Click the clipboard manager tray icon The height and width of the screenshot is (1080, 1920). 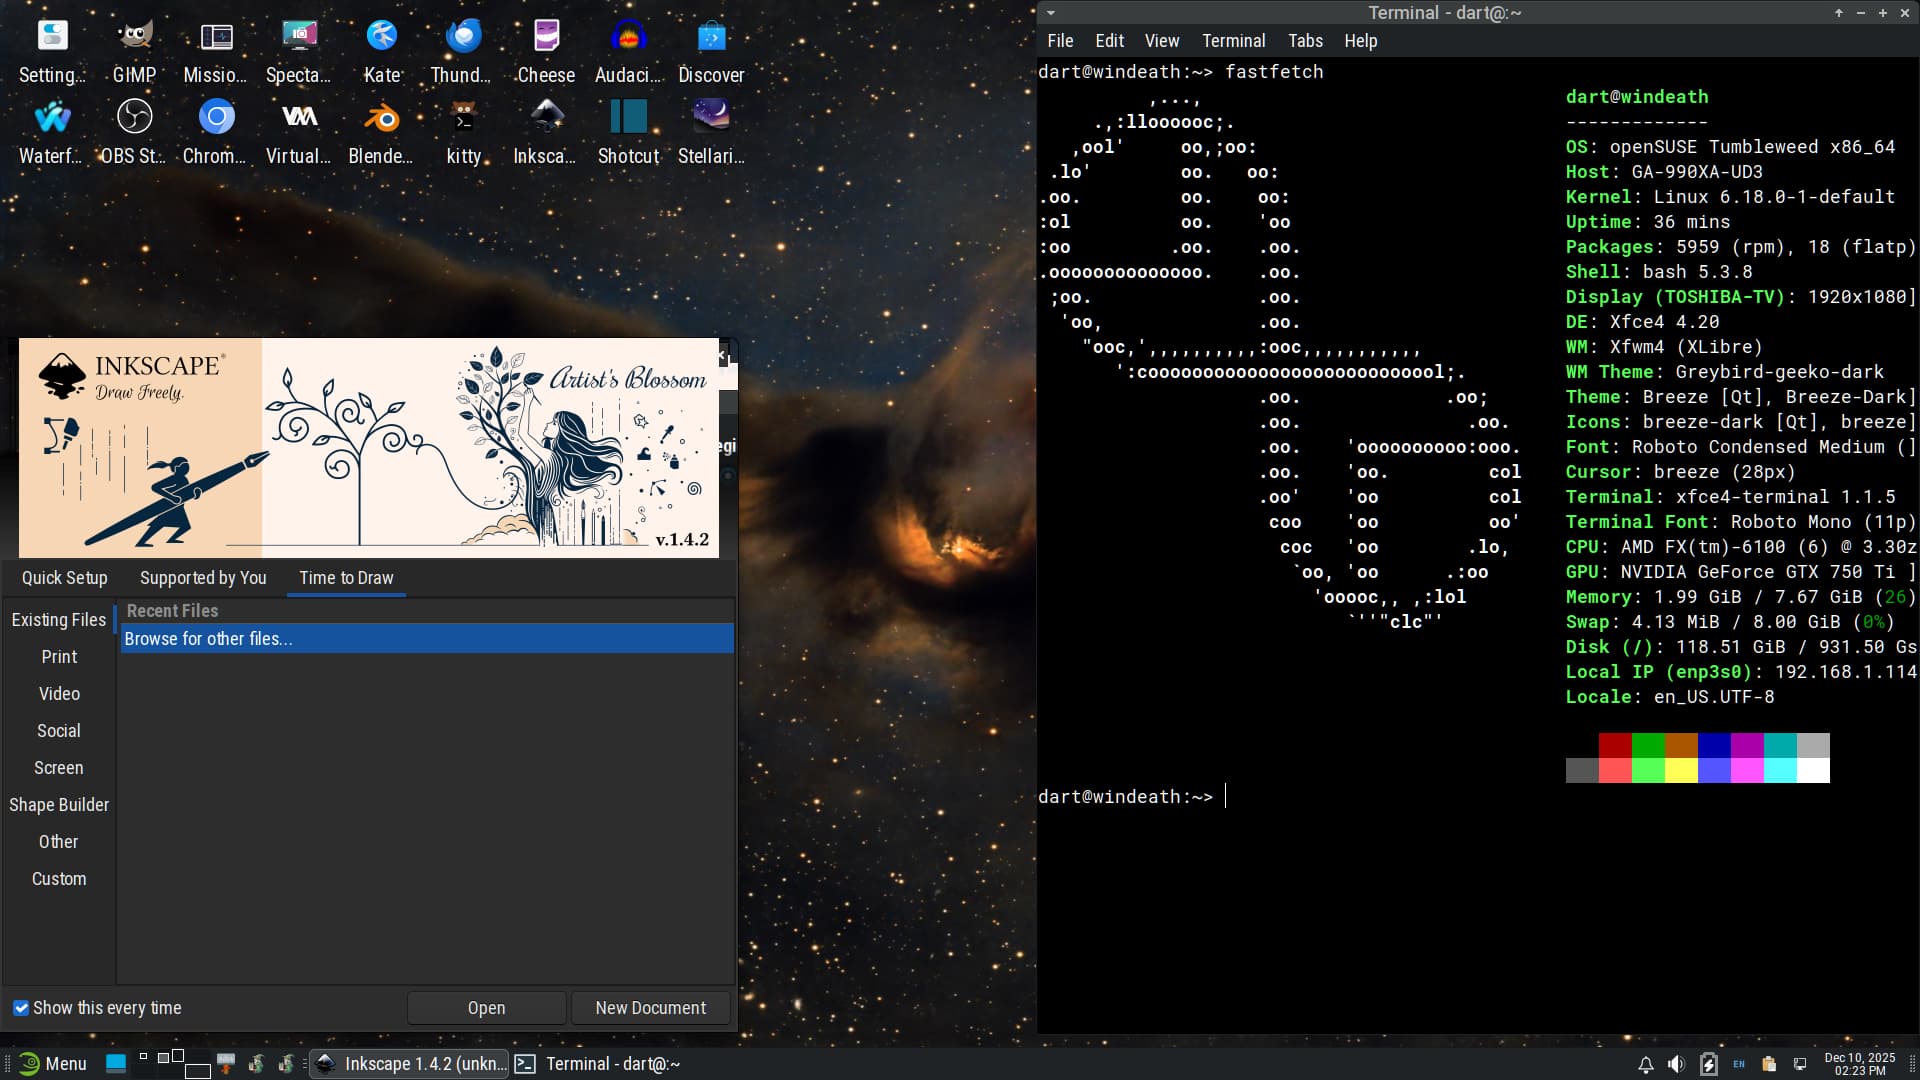pyautogui.click(x=1769, y=1064)
